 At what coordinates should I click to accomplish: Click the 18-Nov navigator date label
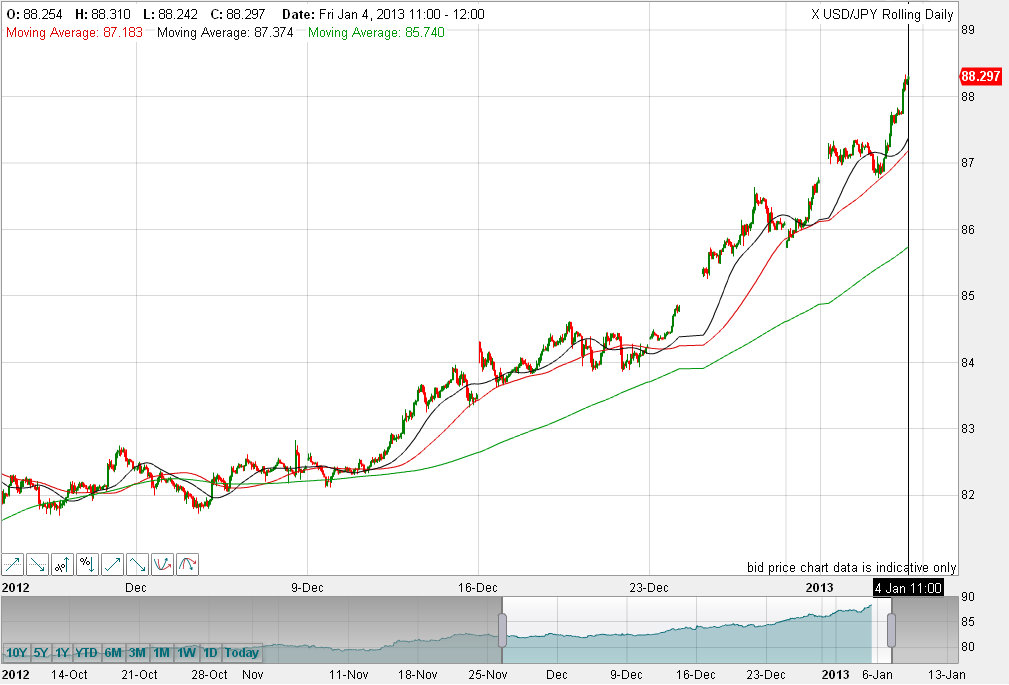[x=418, y=675]
